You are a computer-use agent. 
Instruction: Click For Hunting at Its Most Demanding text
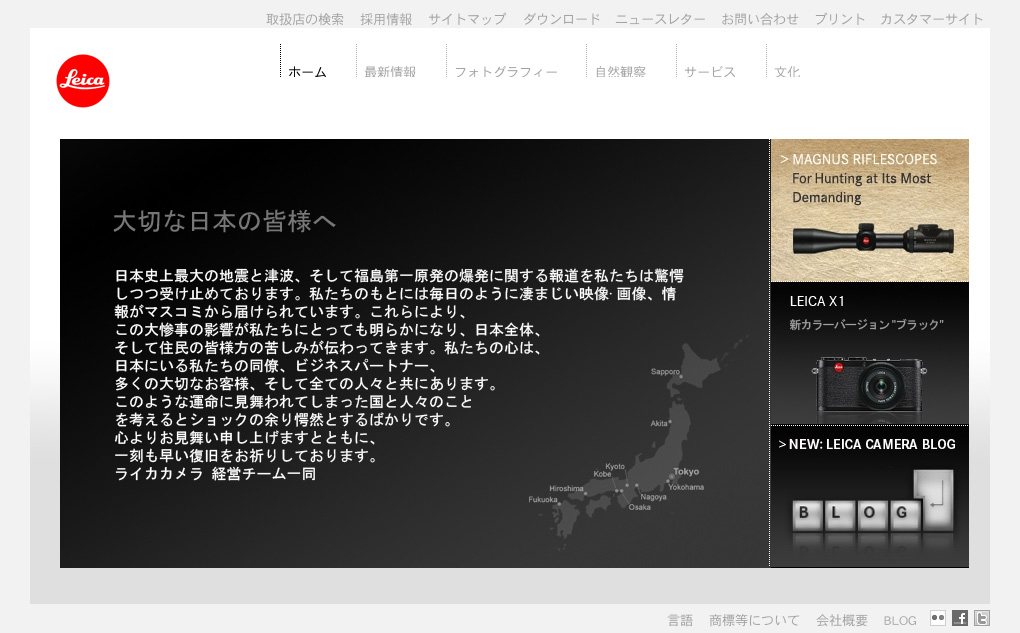click(x=861, y=188)
